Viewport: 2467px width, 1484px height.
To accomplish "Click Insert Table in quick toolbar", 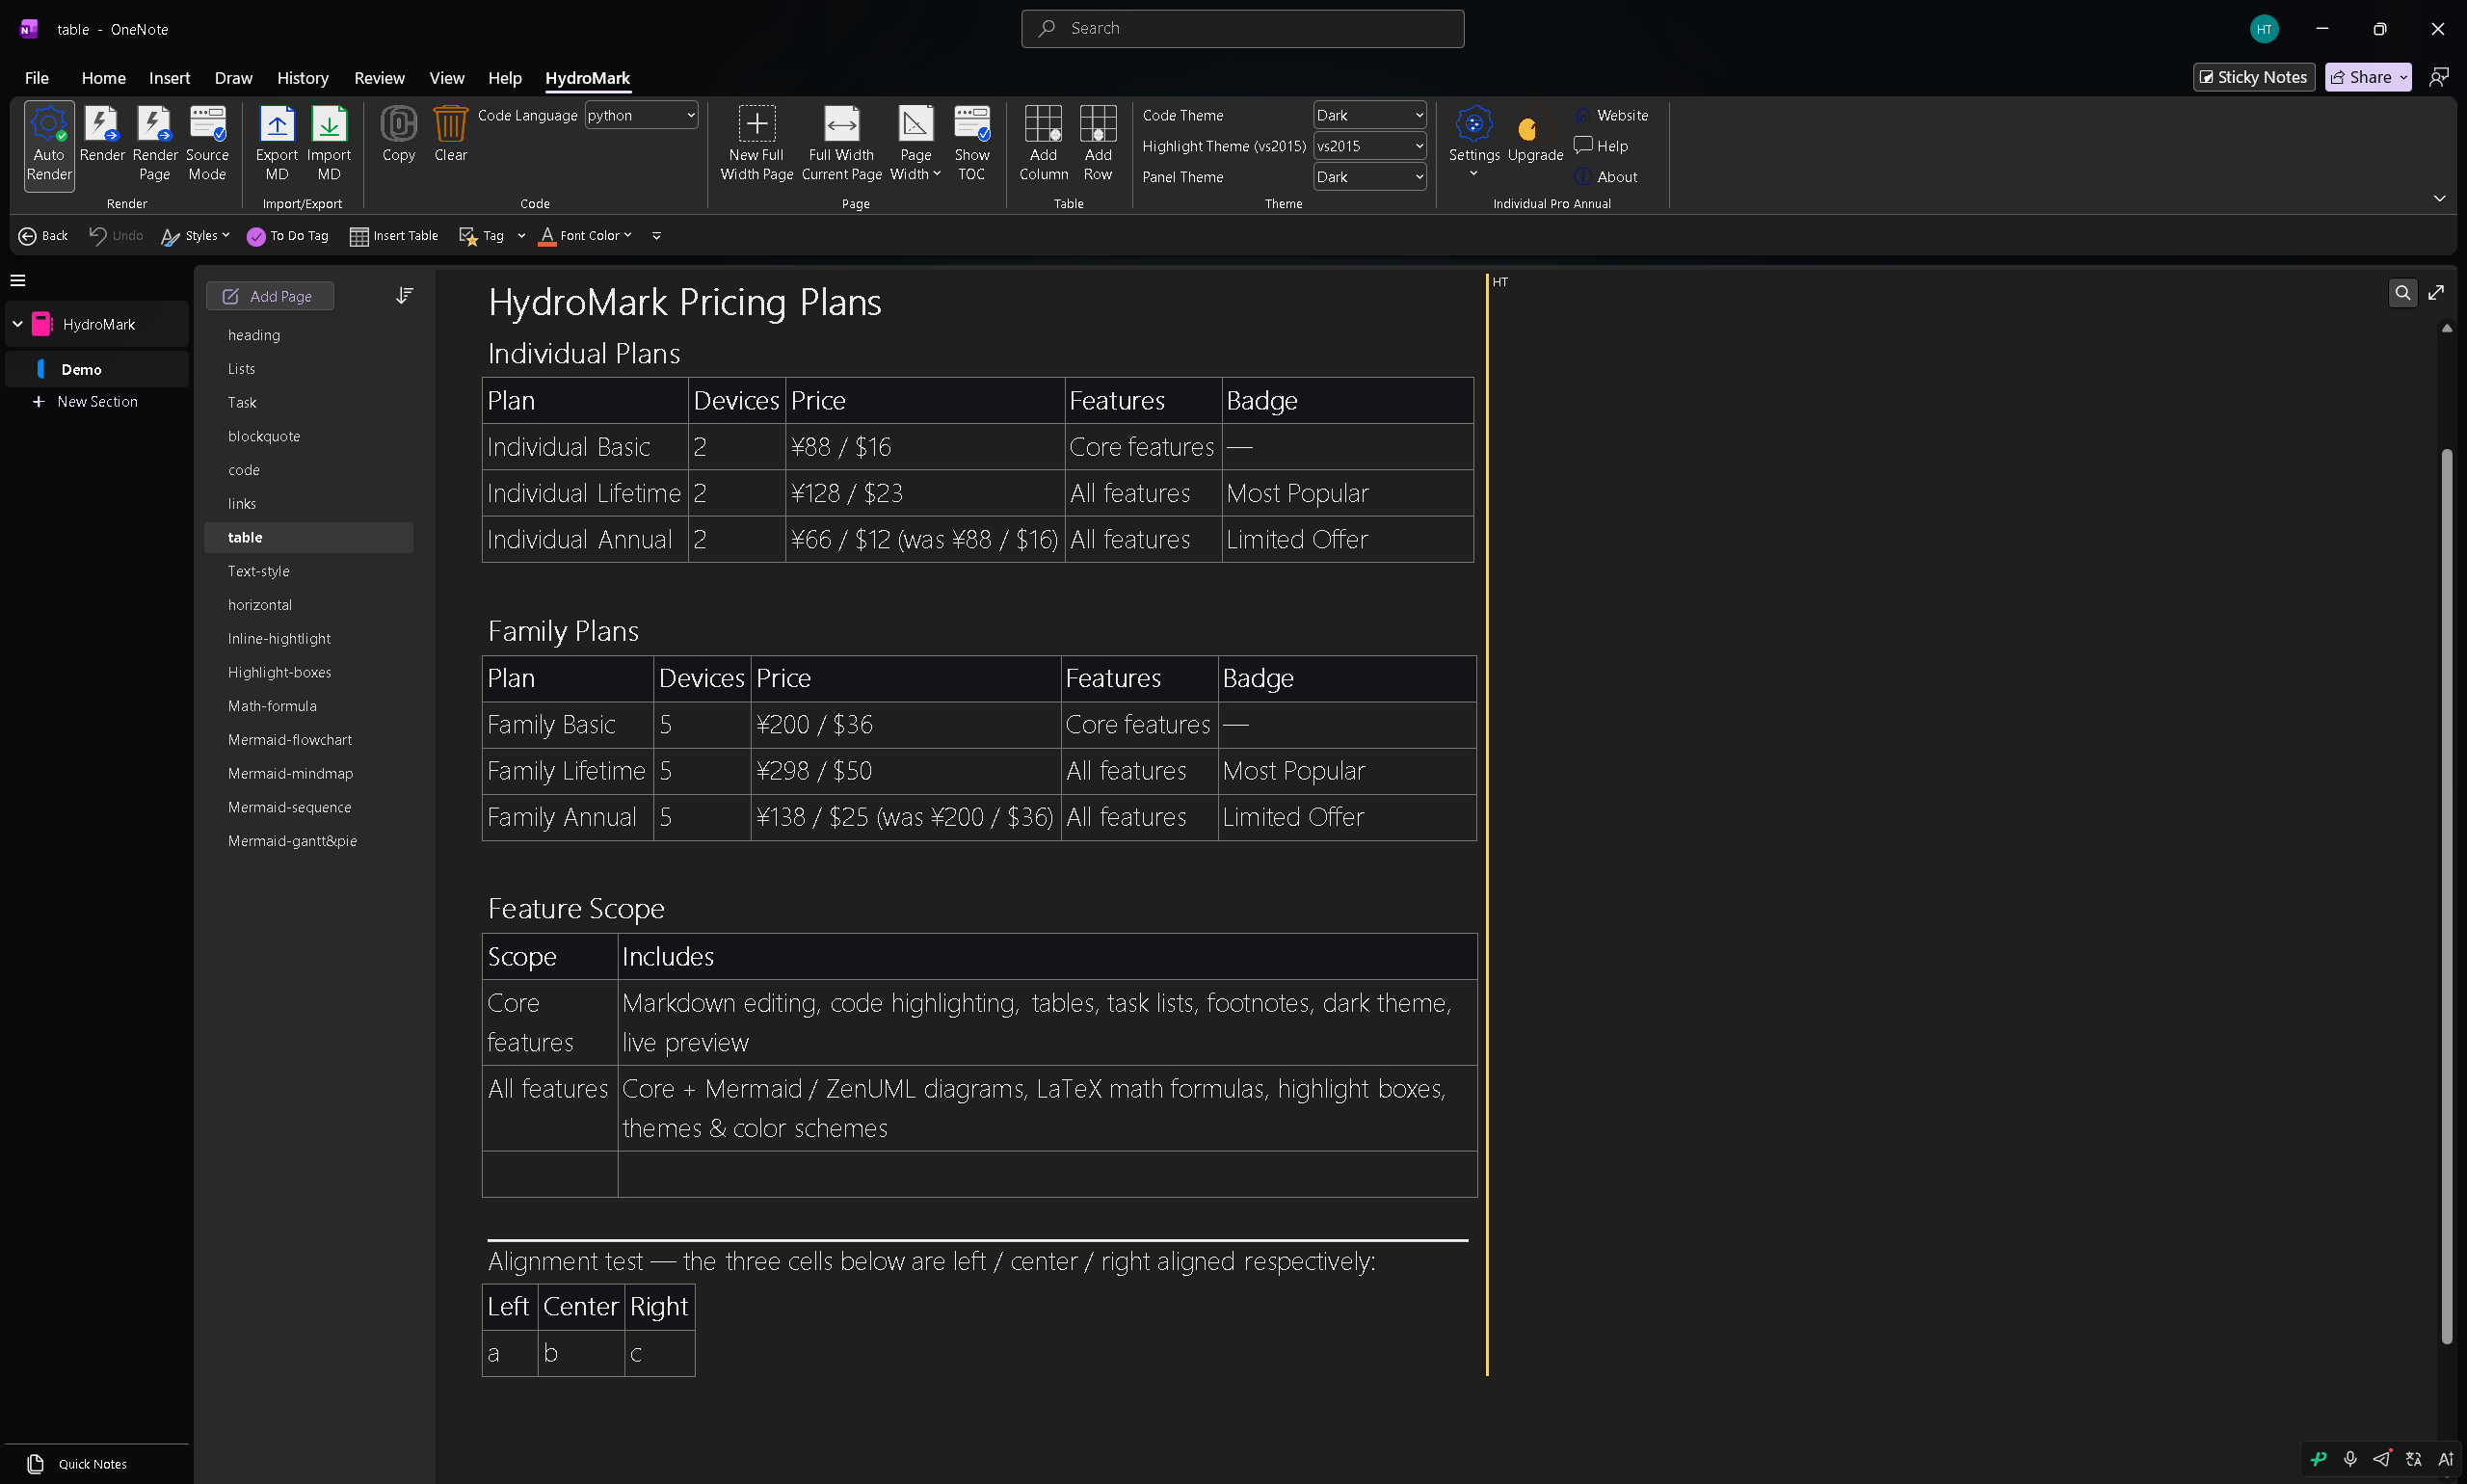I will (x=393, y=236).
